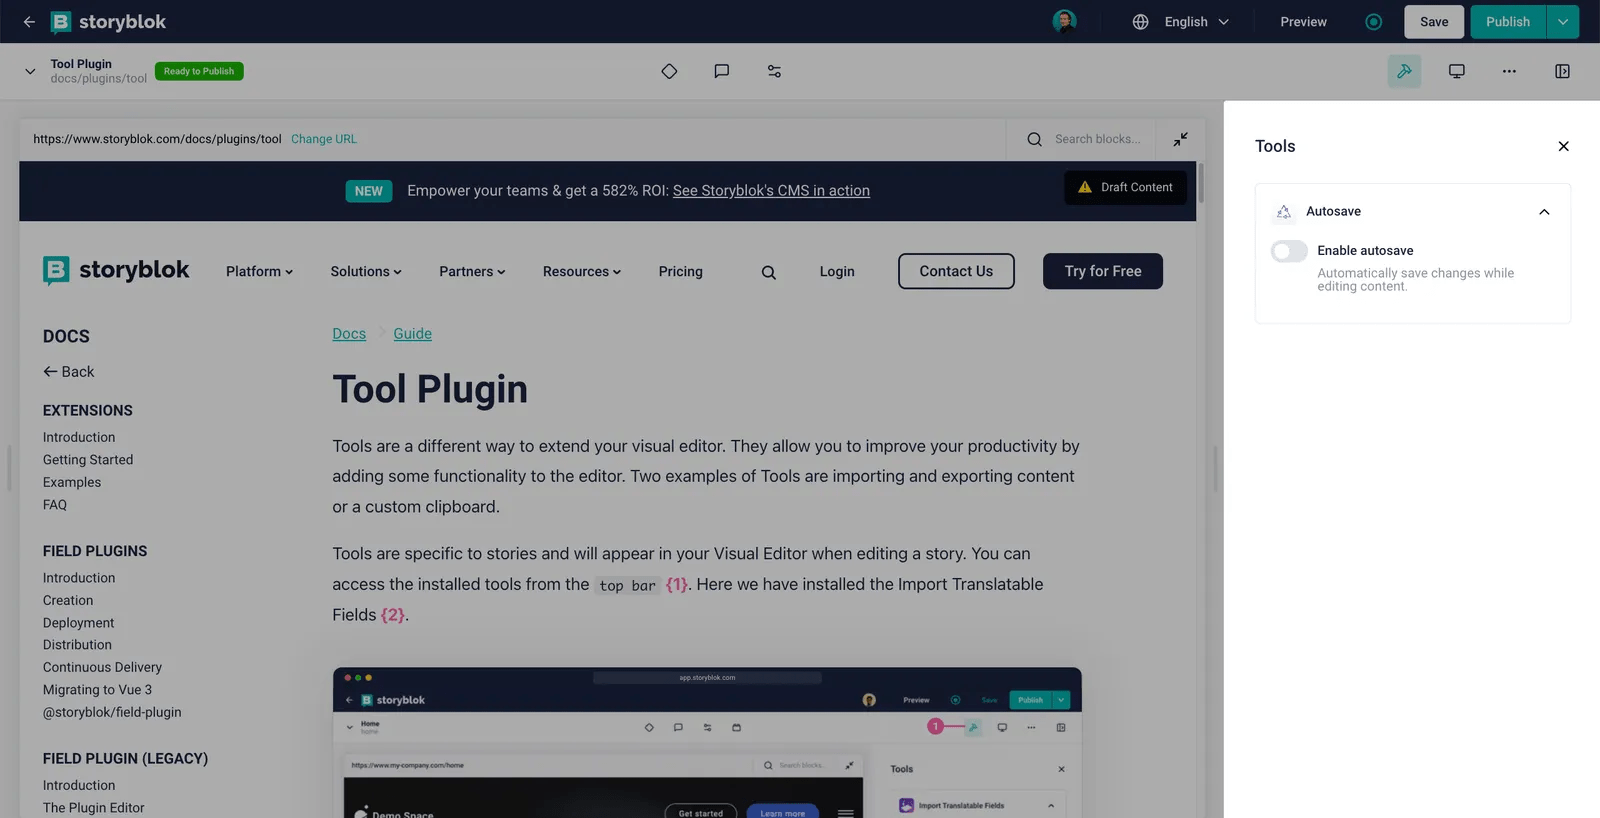Image resolution: width=1600 pixels, height=818 pixels.
Task: Open FAQ sidebar item
Action: tap(55, 505)
